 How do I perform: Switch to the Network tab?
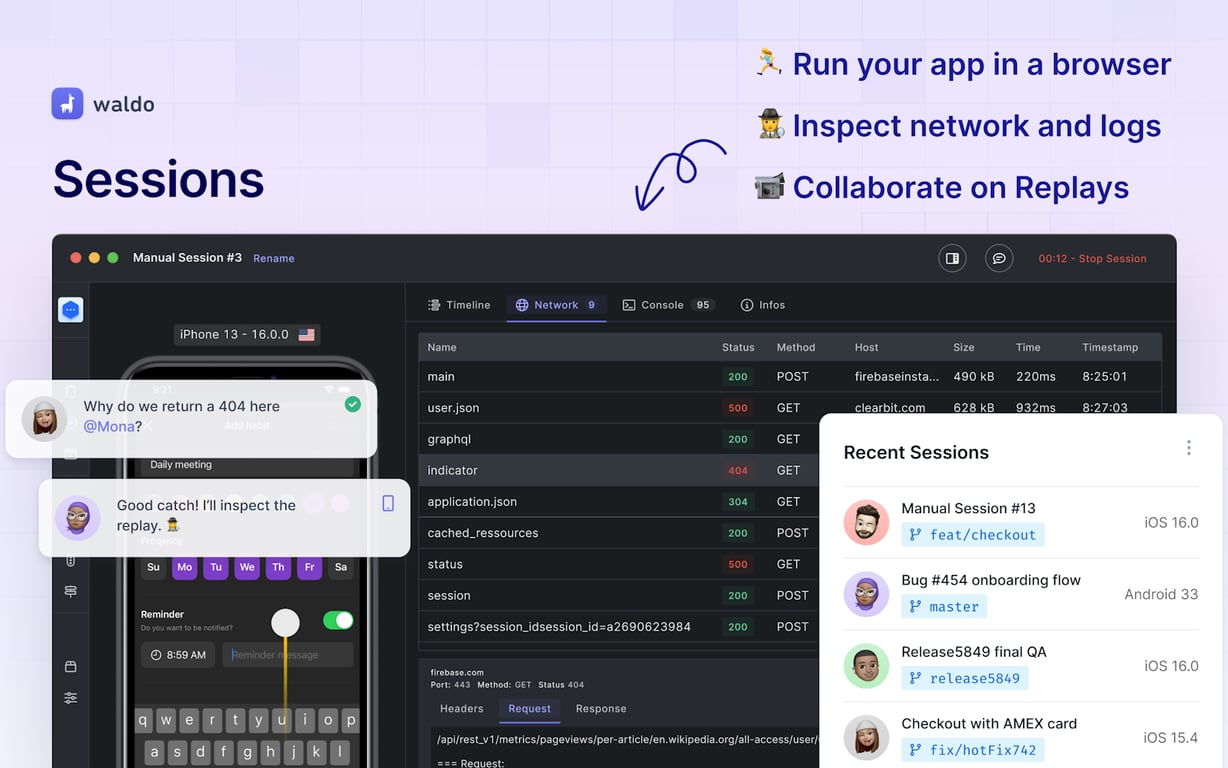(x=556, y=305)
